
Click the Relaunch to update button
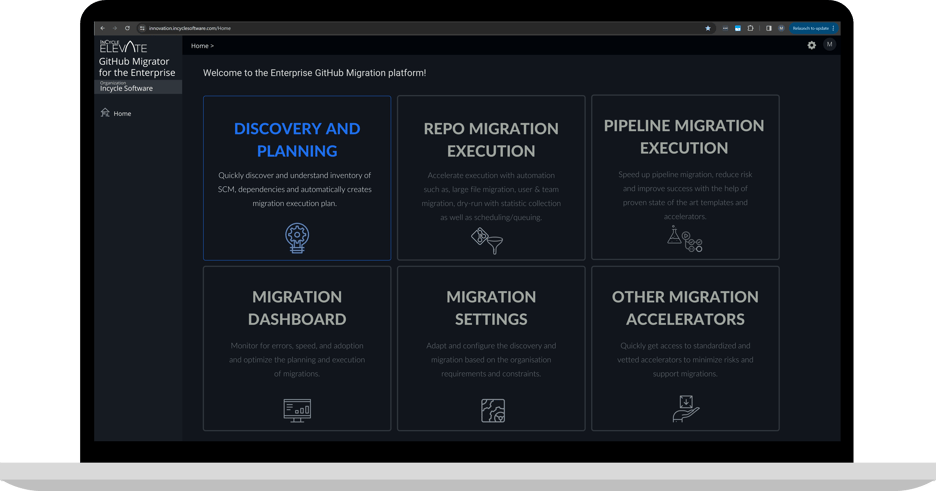811,28
